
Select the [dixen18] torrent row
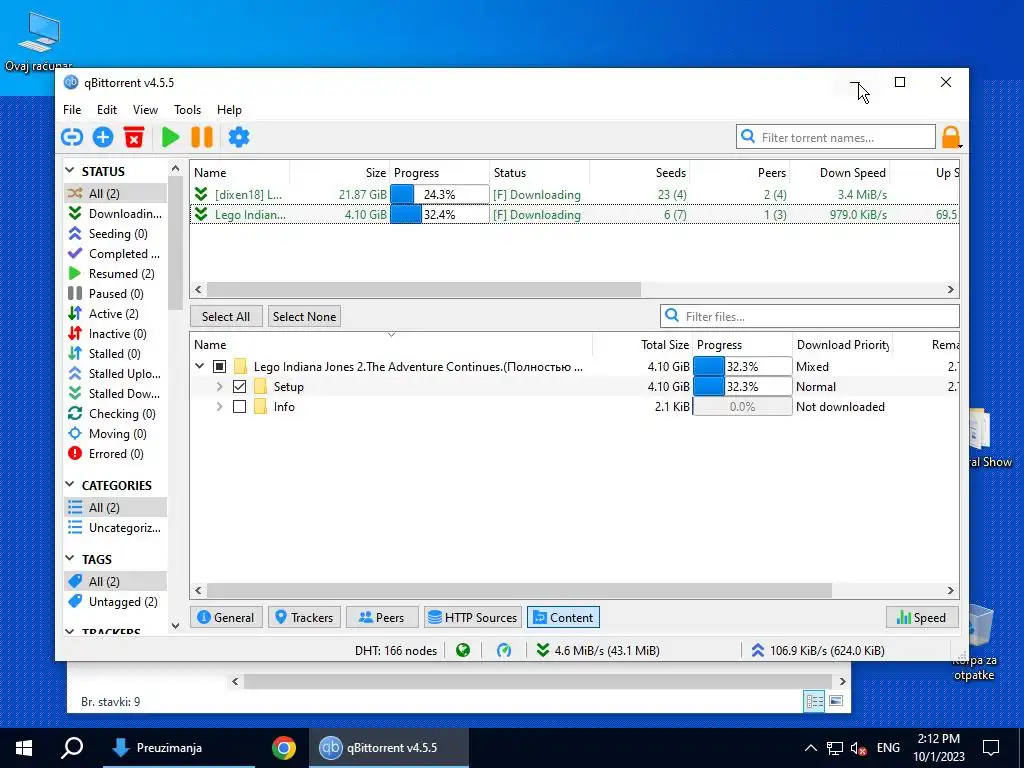click(x=575, y=195)
